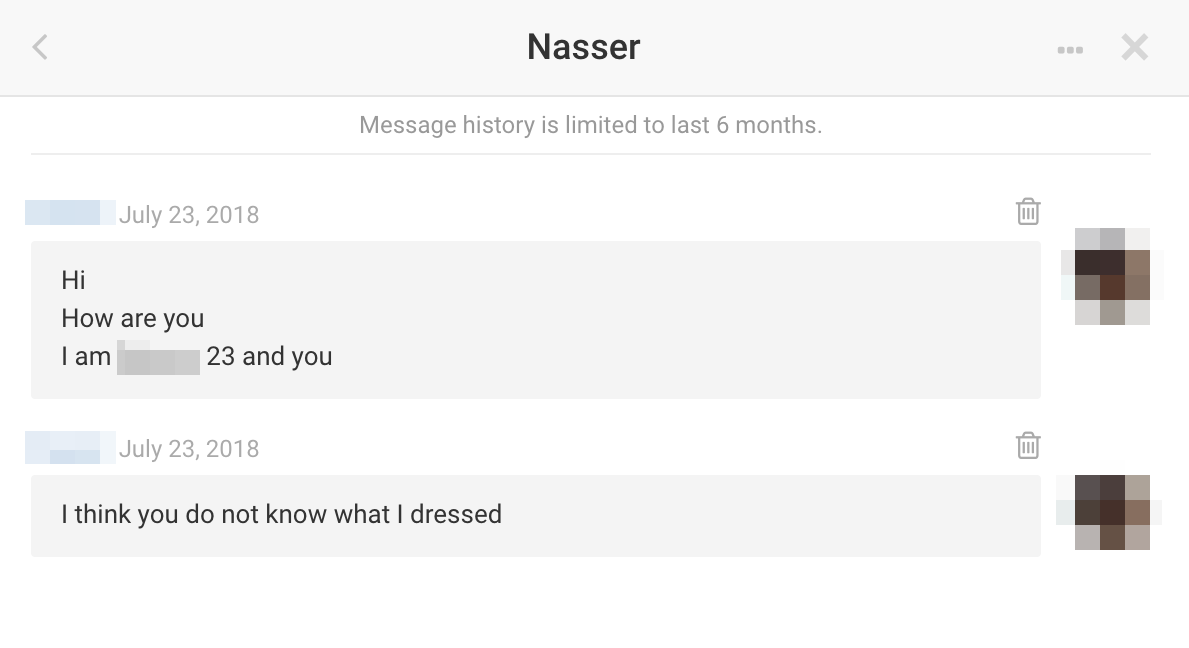The image size is (1189, 648).
Task: Click the blurred word after "I am"
Action: (x=158, y=358)
